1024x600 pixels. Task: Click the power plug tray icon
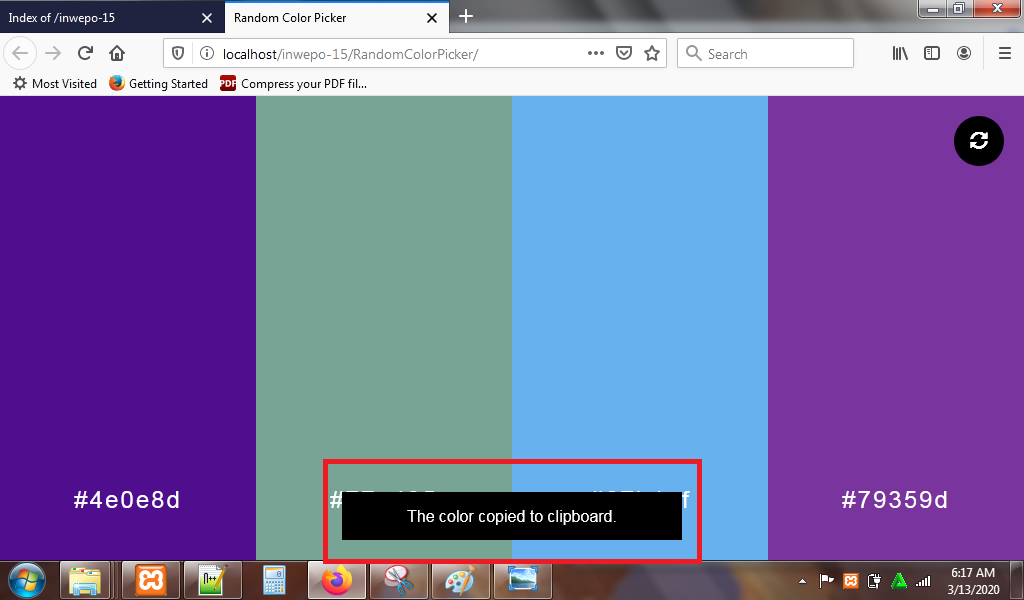click(874, 580)
